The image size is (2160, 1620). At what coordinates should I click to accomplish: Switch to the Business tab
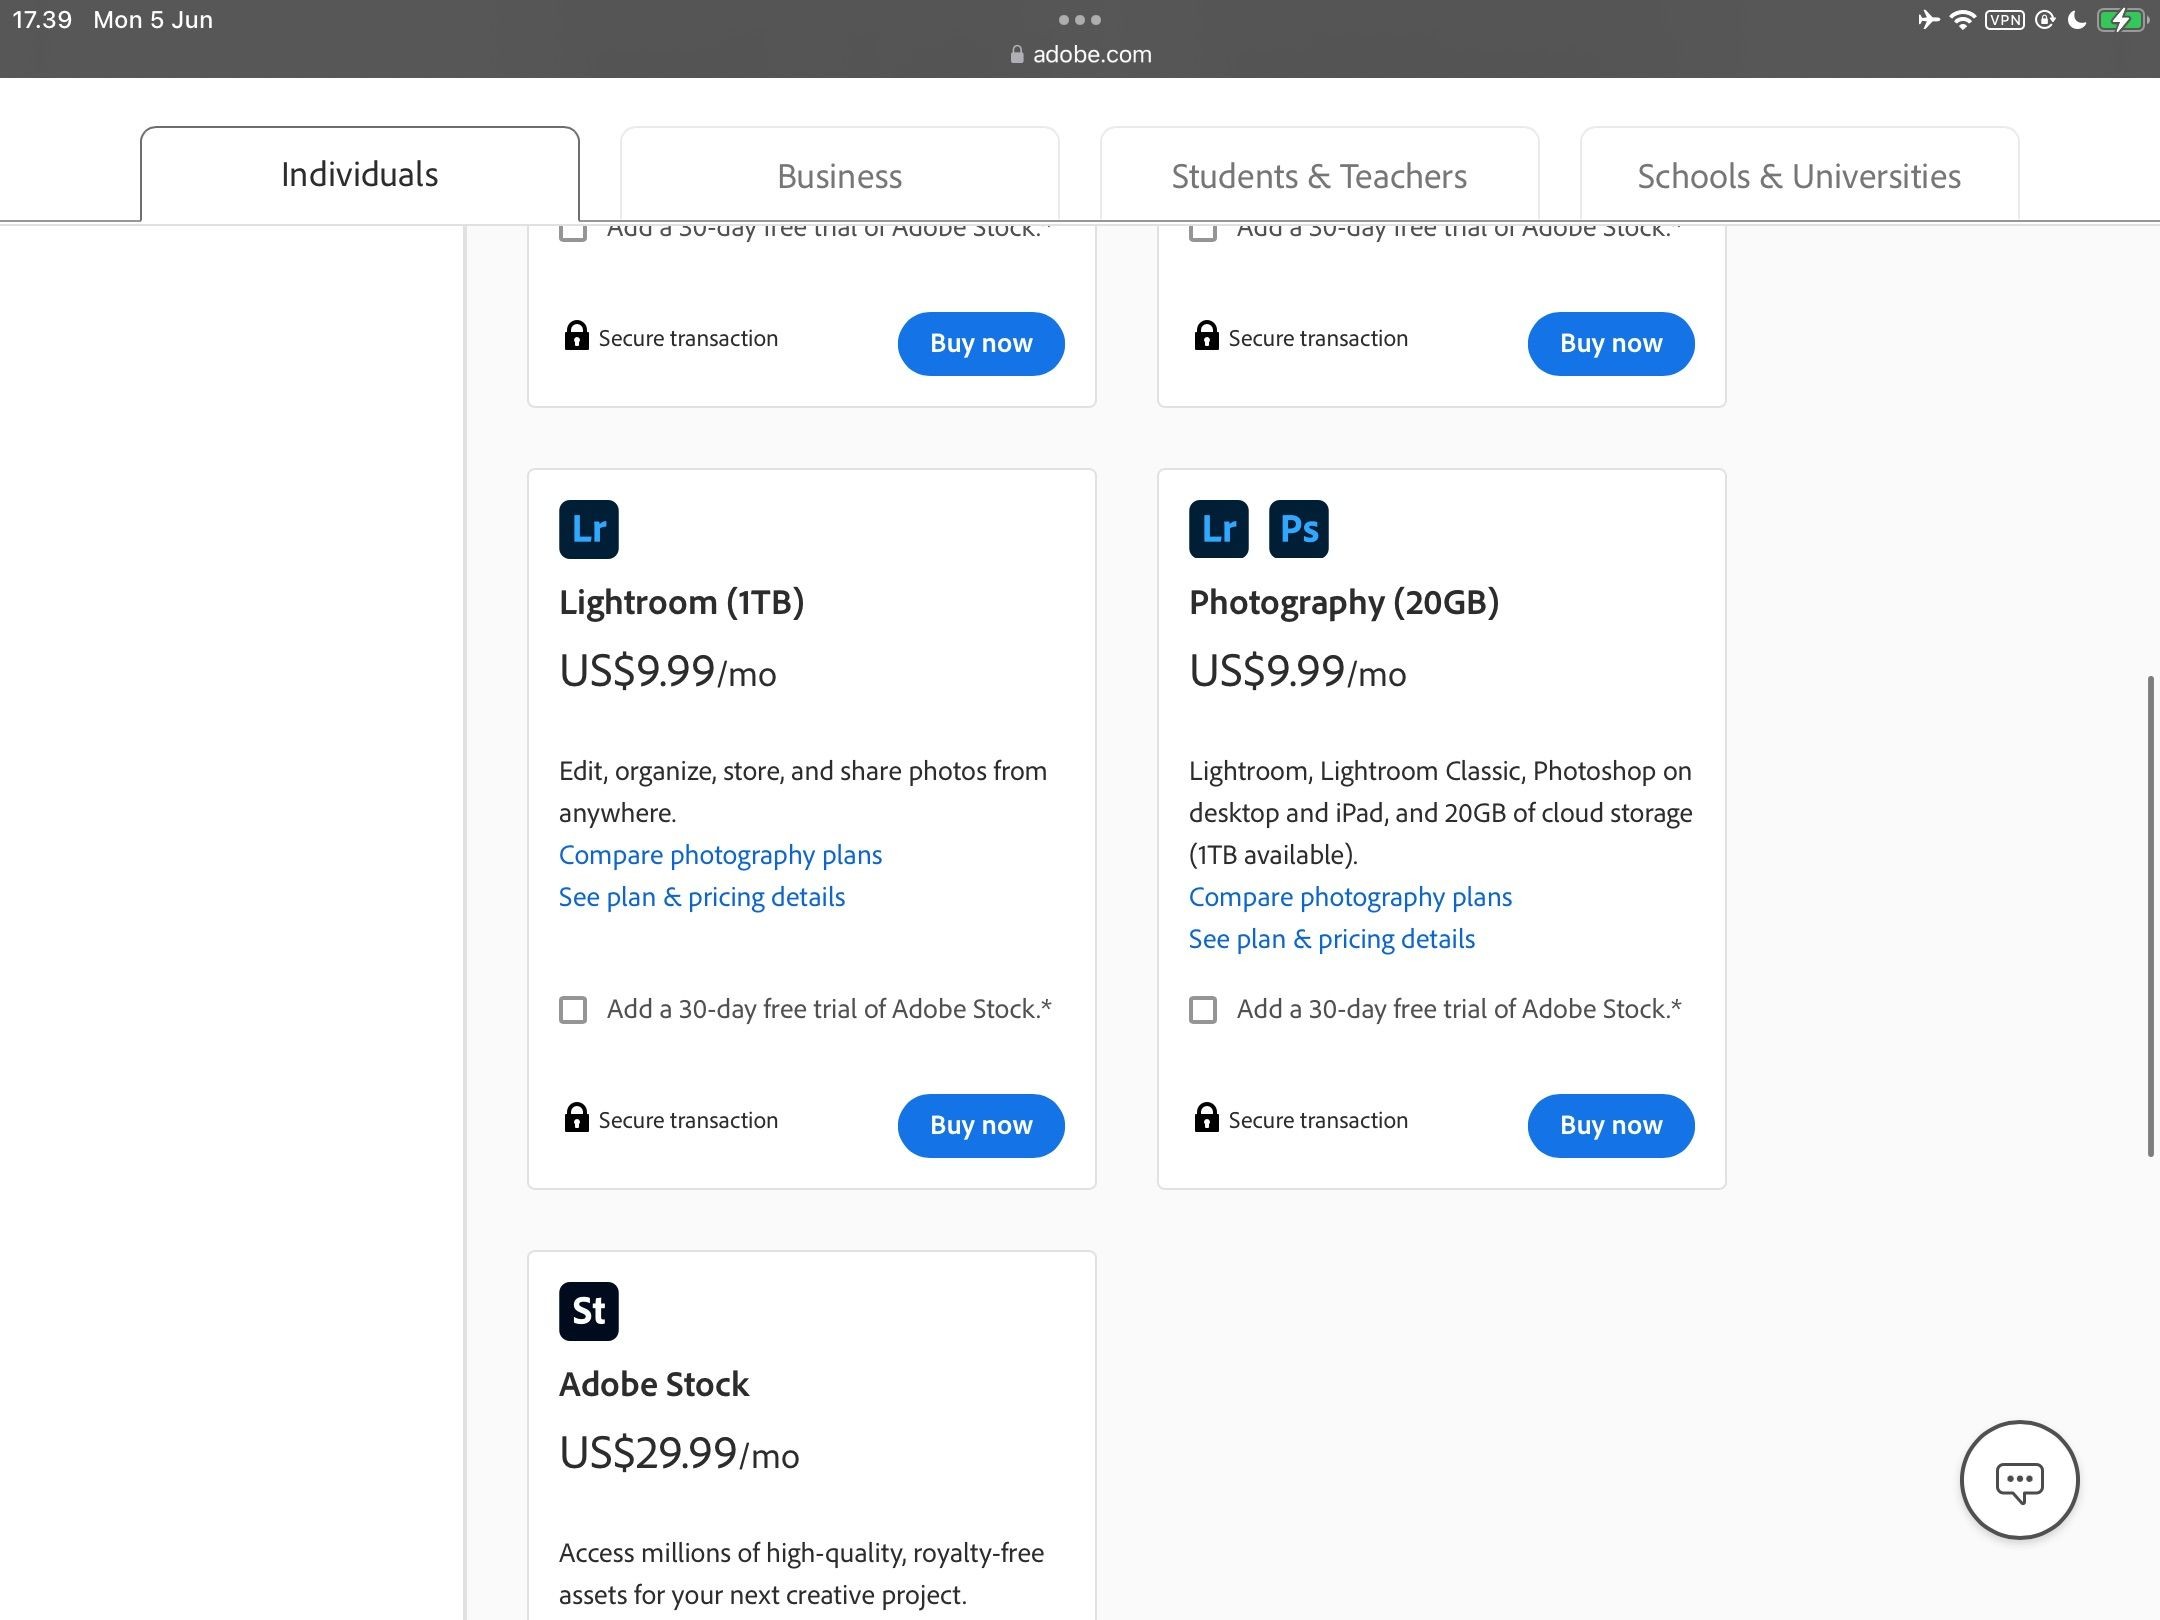click(x=839, y=175)
